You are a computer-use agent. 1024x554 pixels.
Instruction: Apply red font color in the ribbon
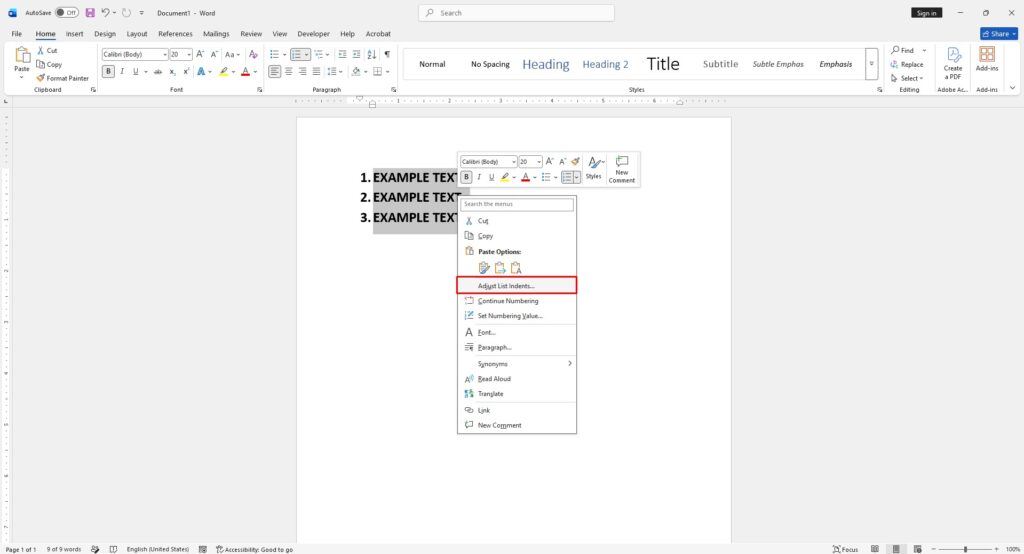click(x=246, y=72)
